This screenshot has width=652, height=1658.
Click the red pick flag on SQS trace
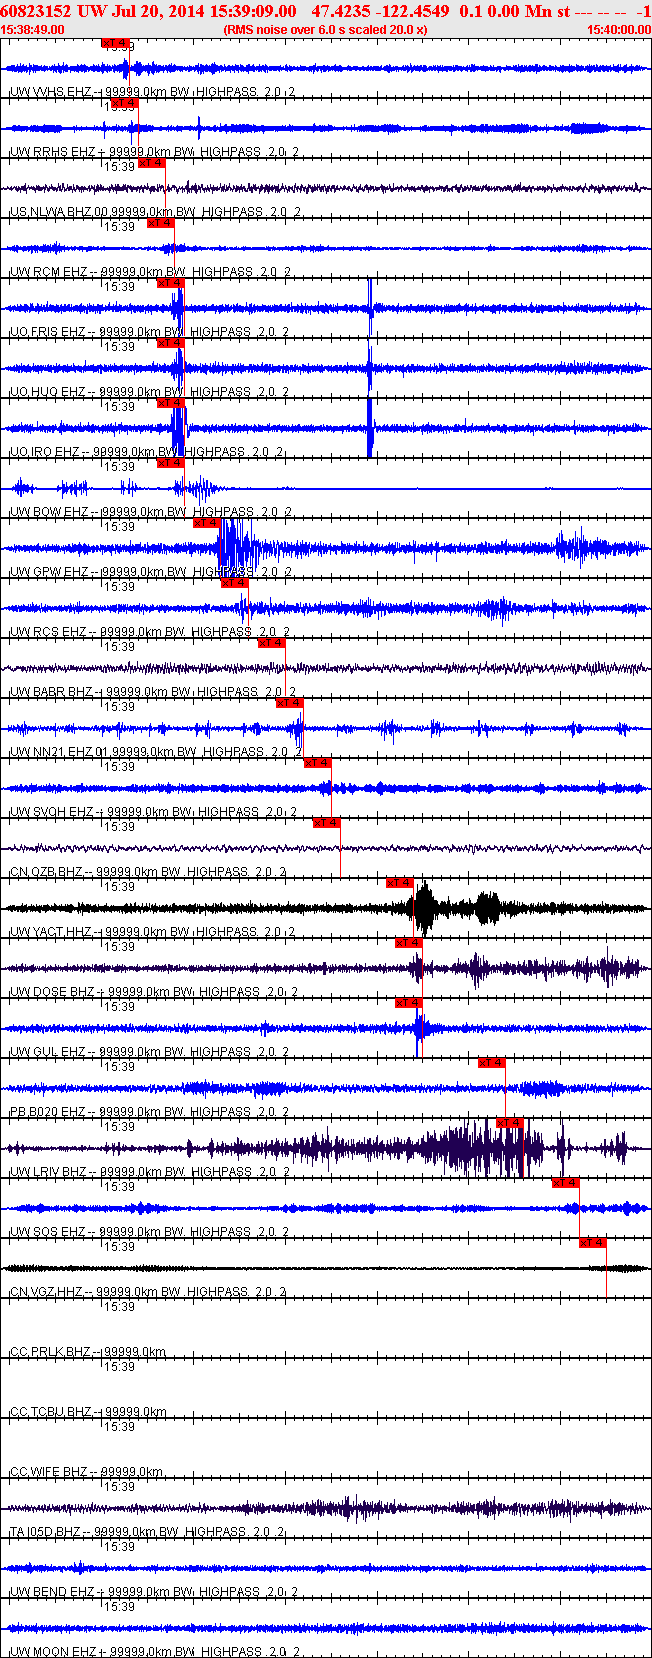pos(565,1183)
